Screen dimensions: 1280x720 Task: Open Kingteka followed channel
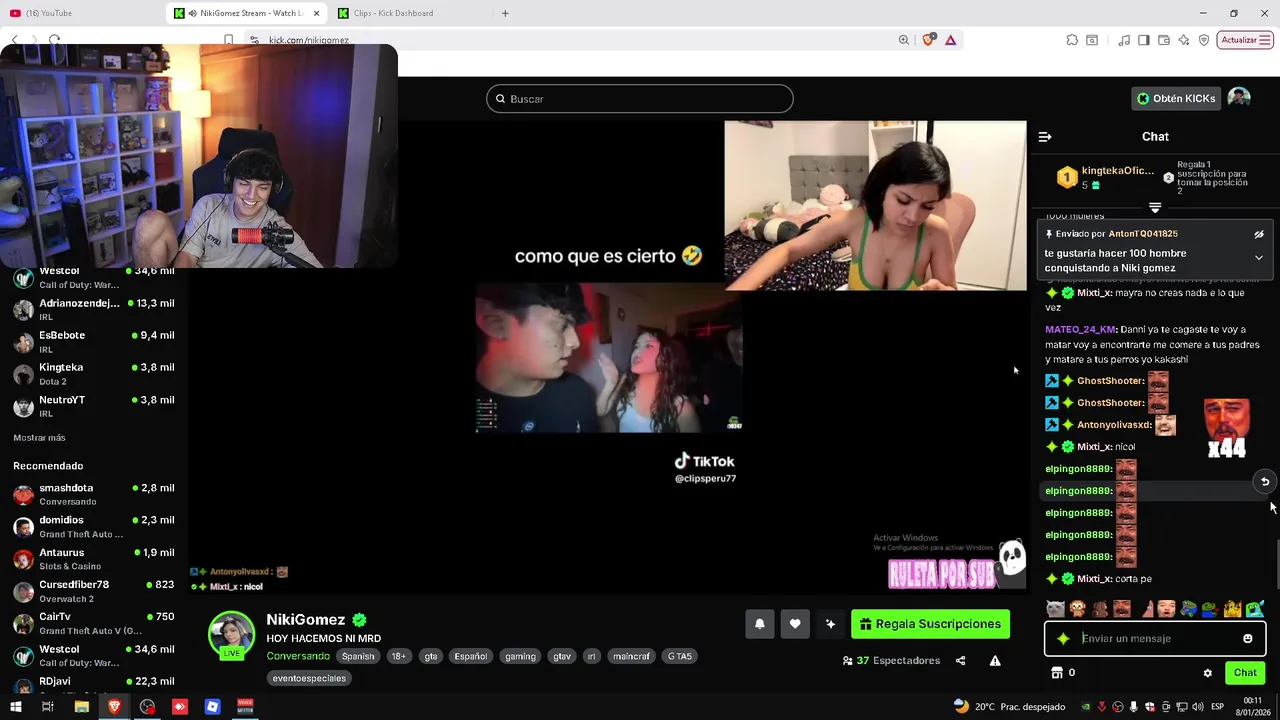point(94,374)
